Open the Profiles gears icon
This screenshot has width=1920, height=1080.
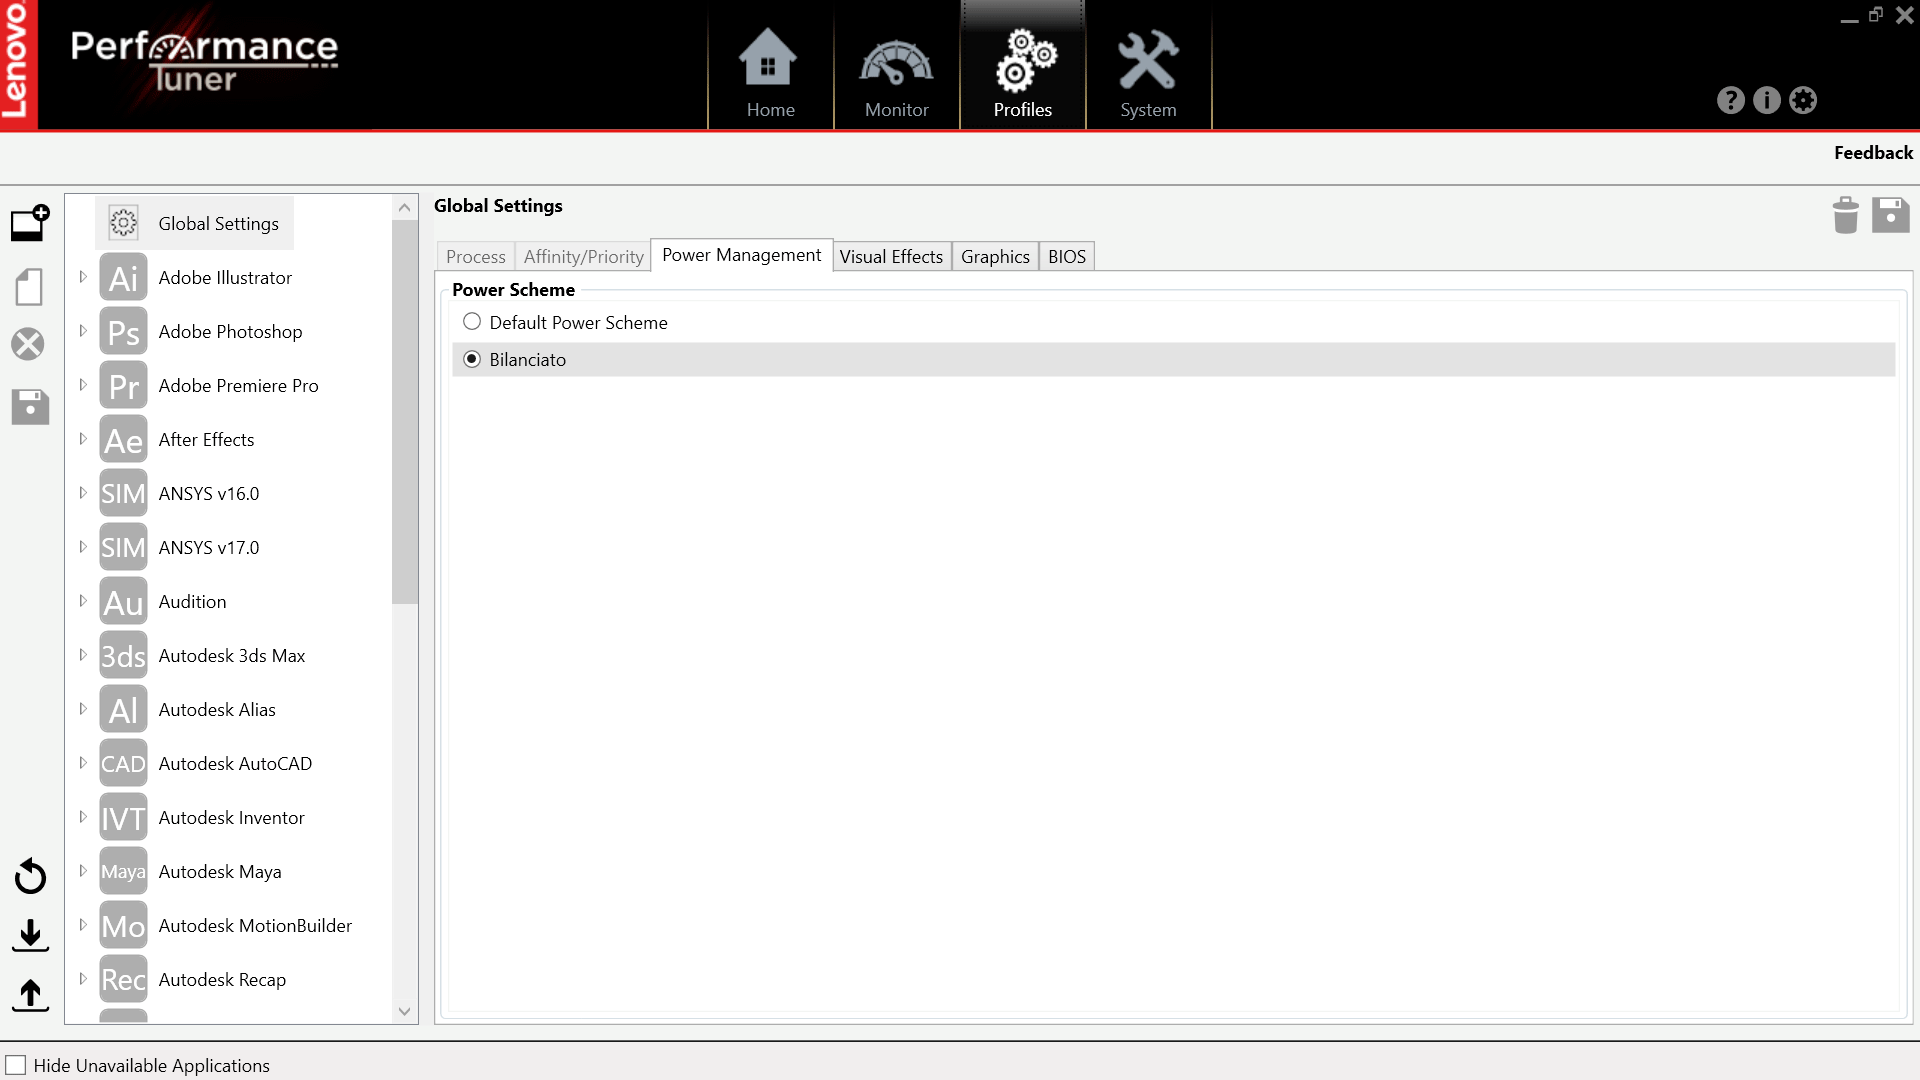point(1025,60)
